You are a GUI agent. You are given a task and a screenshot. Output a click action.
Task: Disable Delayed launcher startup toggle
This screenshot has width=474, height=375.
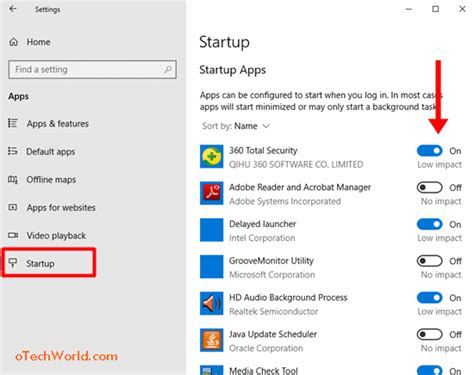(x=429, y=224)
